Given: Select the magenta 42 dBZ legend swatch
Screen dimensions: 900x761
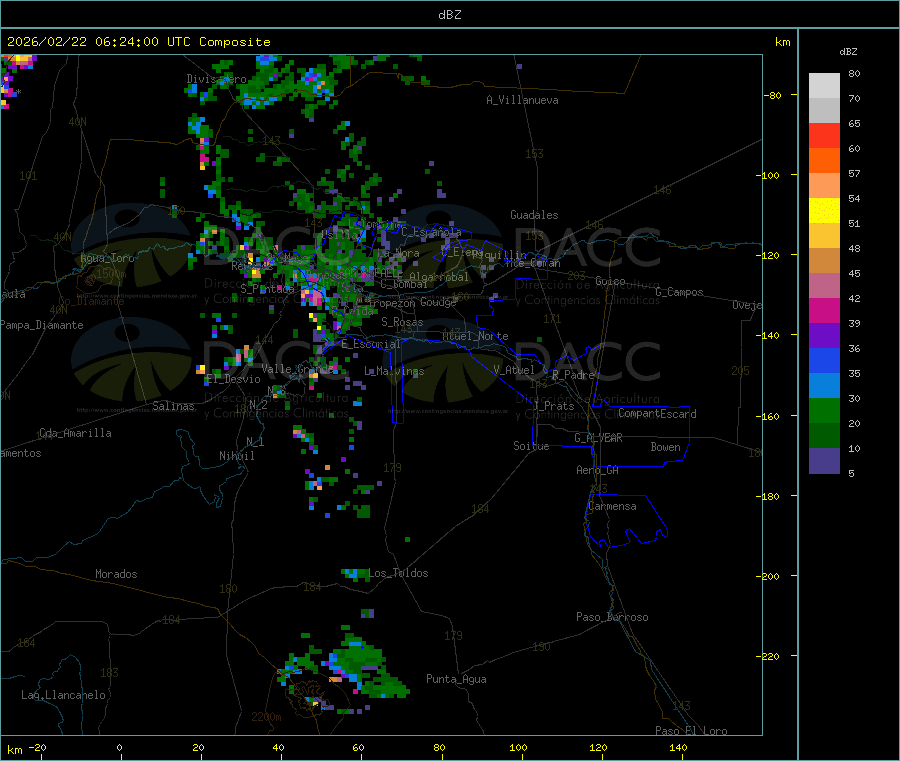Looking at the screenshot, I should (824, 310).
